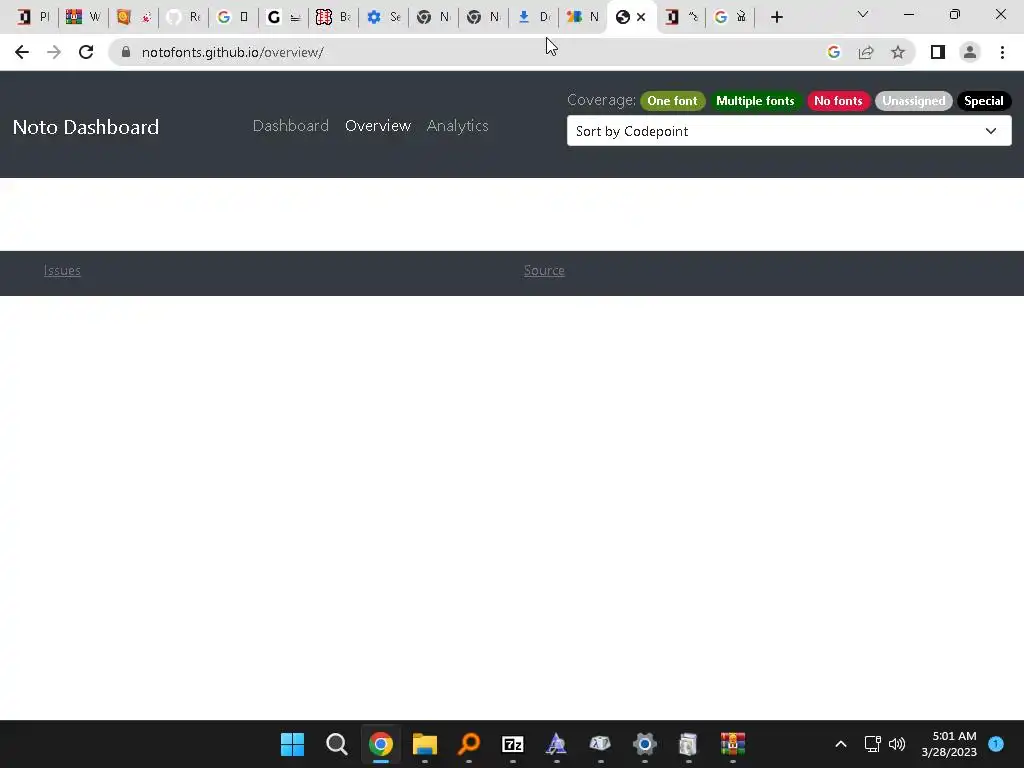Open the Source footer link
The image size is (1024, 768).
pos(544,270)
